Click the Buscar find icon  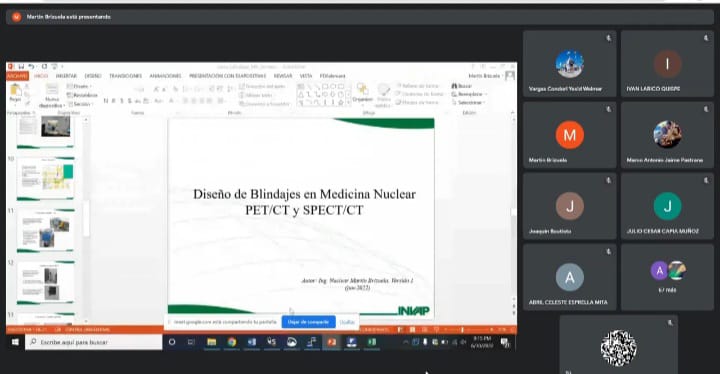(454, 86)
